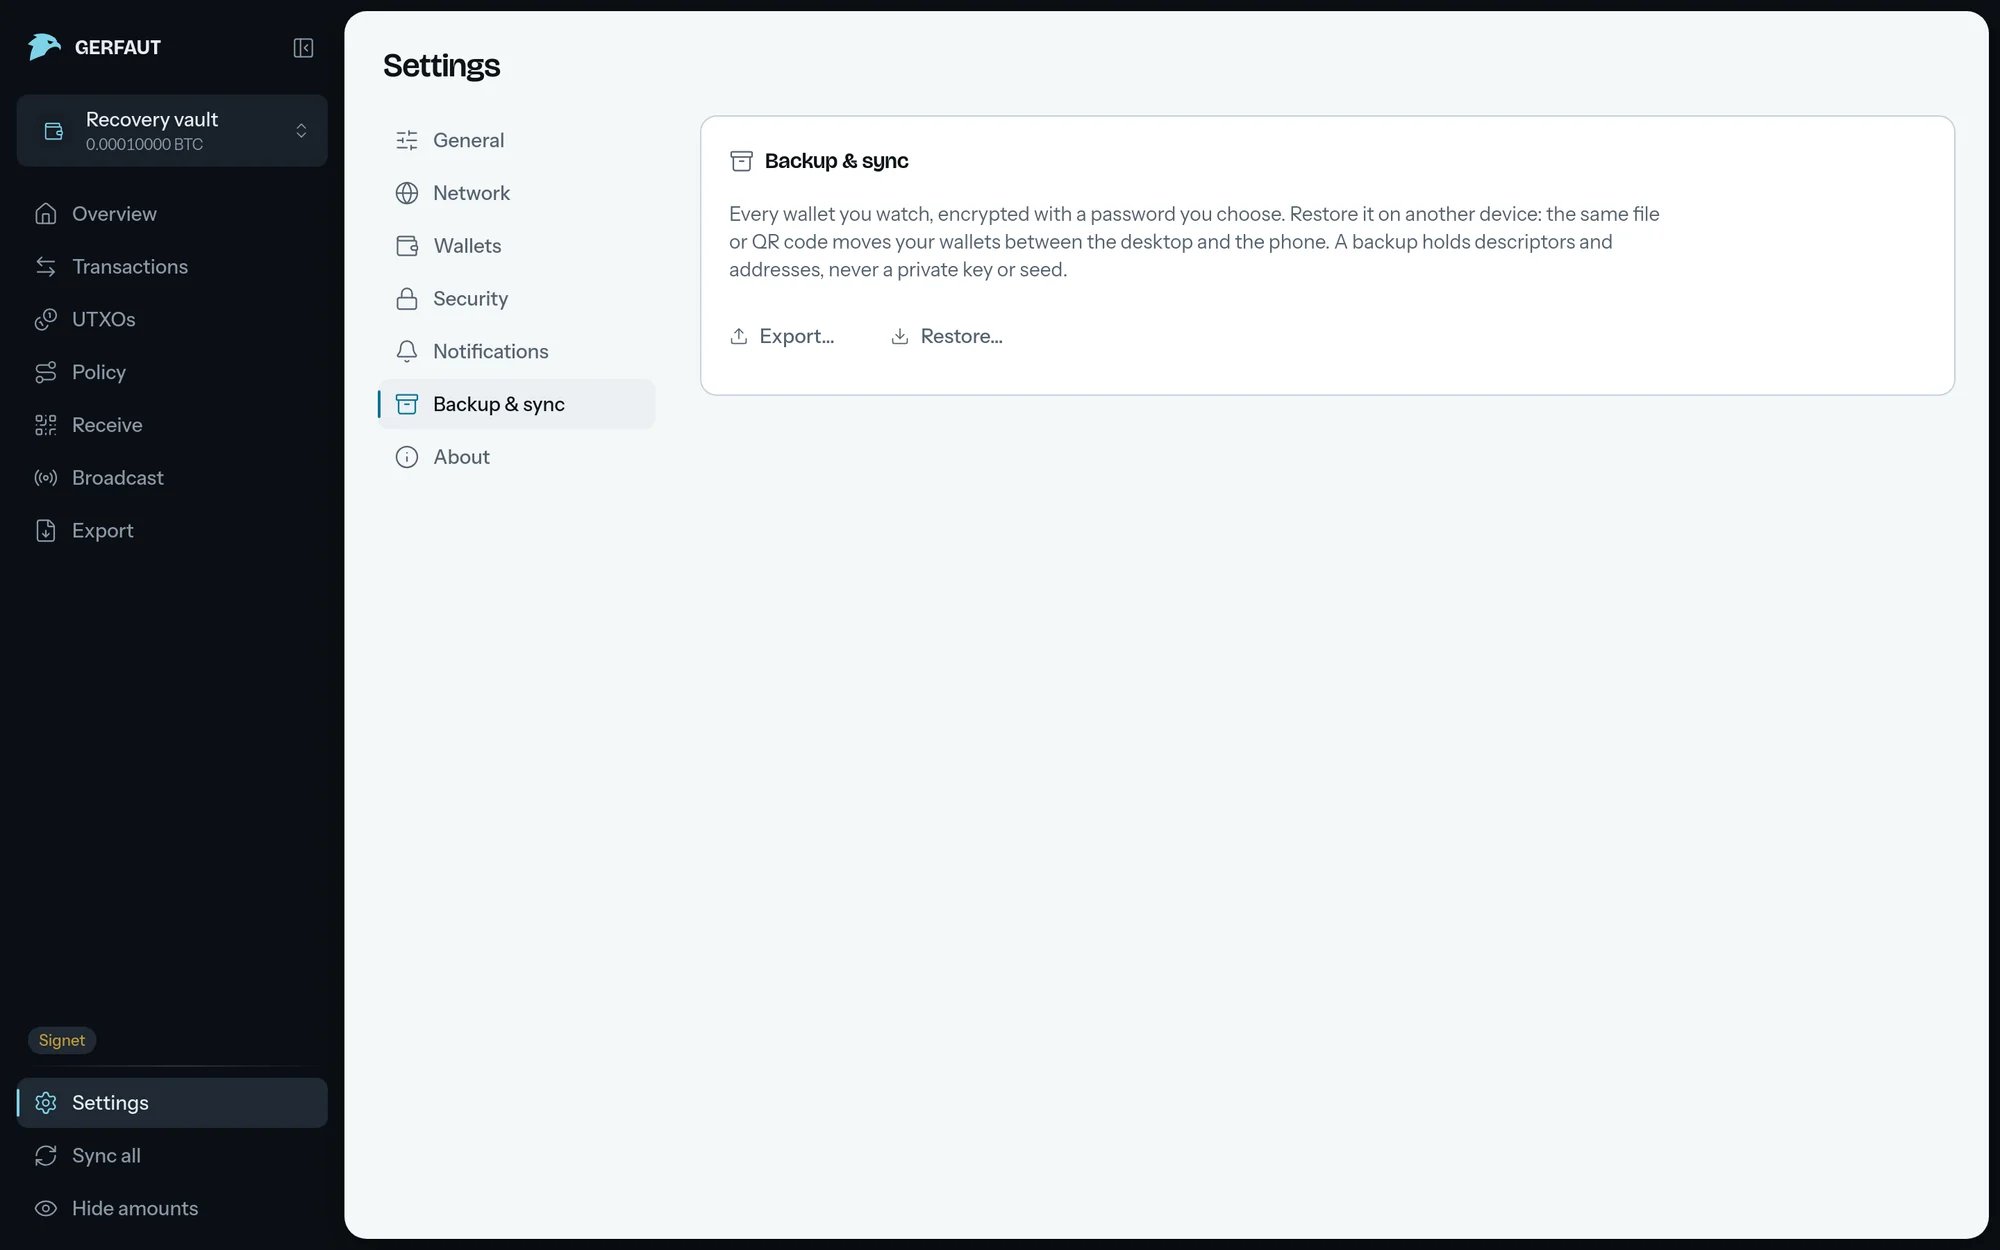The height and width of the screenshot is (1250, 2000).
Task: Open About settings section
Action: [517, 457]
